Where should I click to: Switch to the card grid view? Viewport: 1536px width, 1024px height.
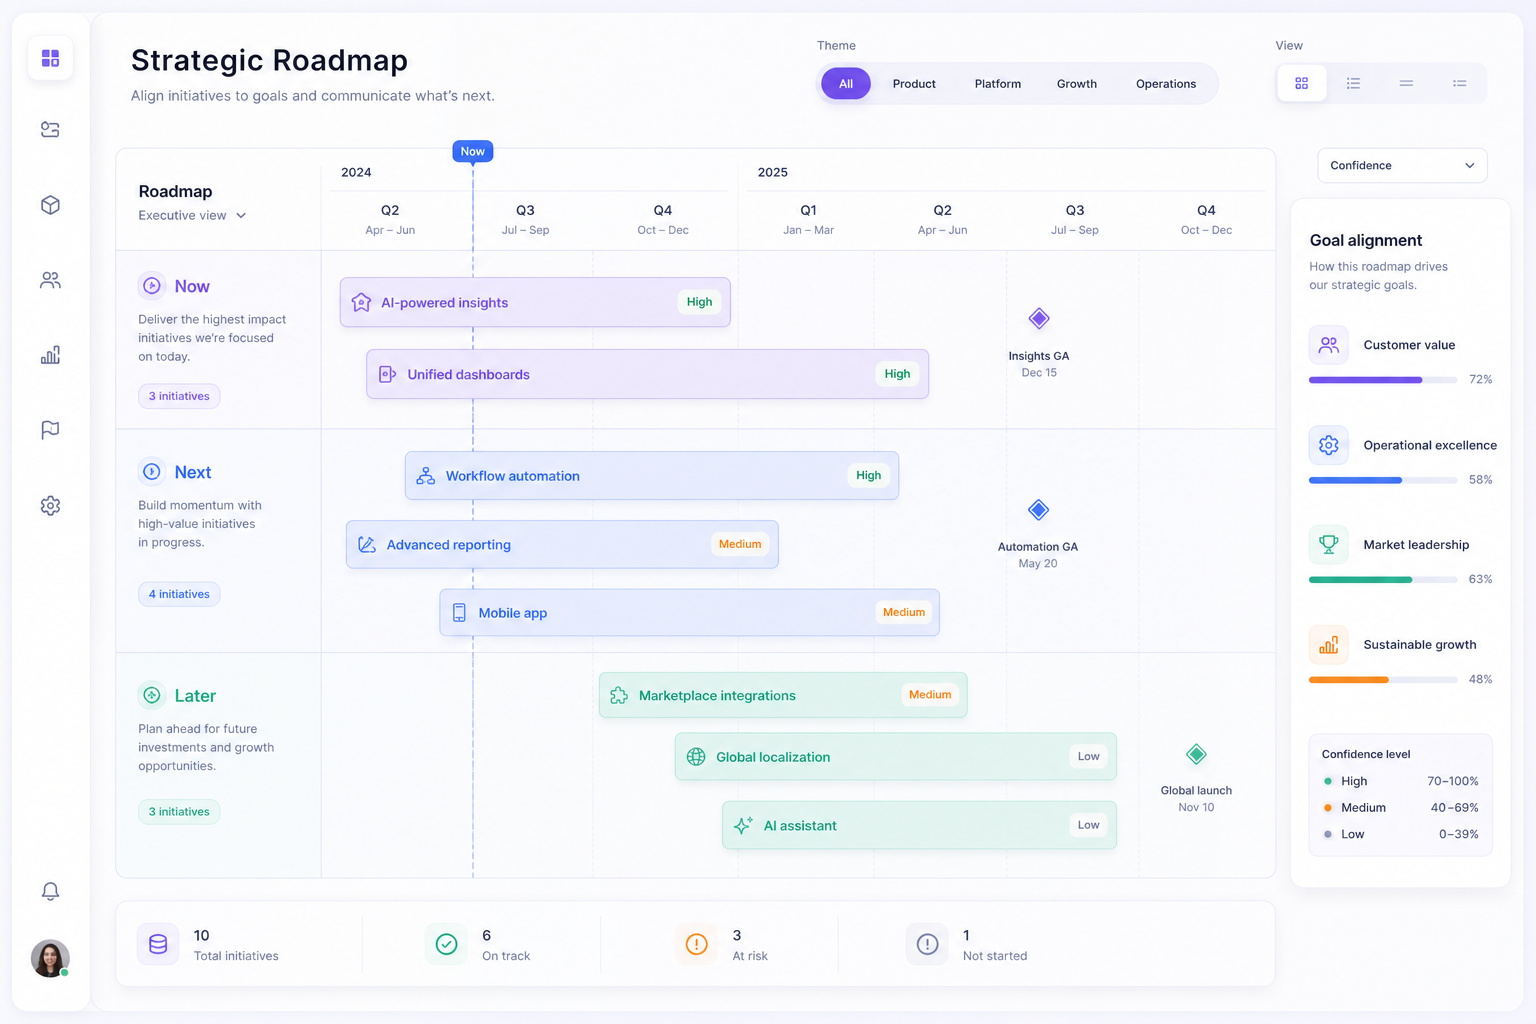(x=1302, y=83)
